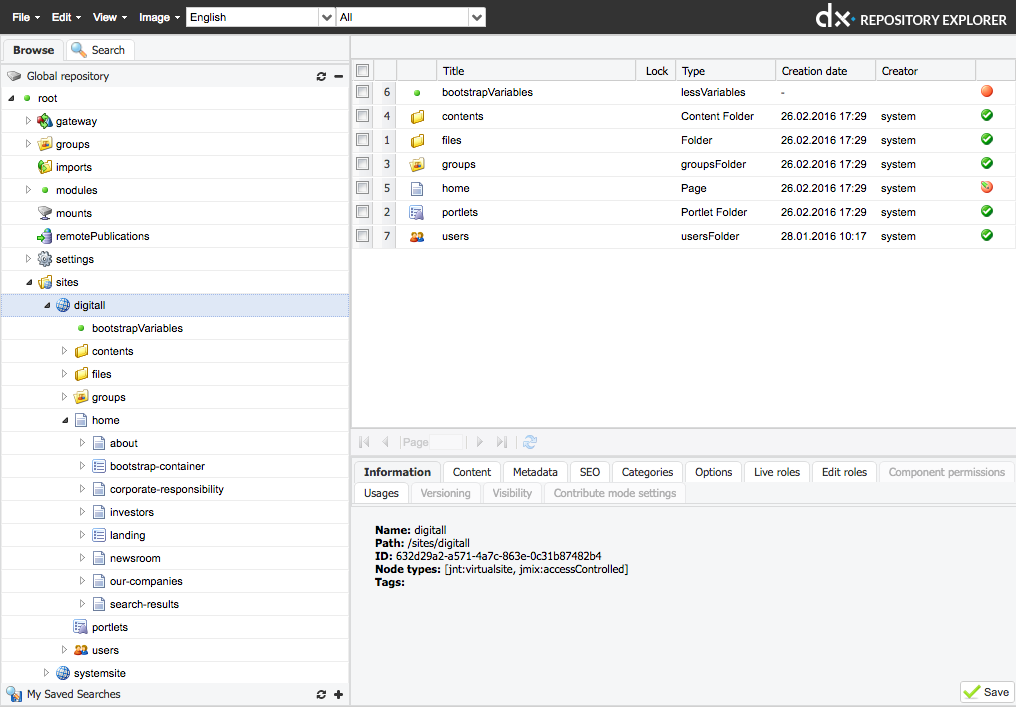Viewport: 1016px width, 710px height.
Task: Click the settings gear icon in tree
Action: (45, 259)
